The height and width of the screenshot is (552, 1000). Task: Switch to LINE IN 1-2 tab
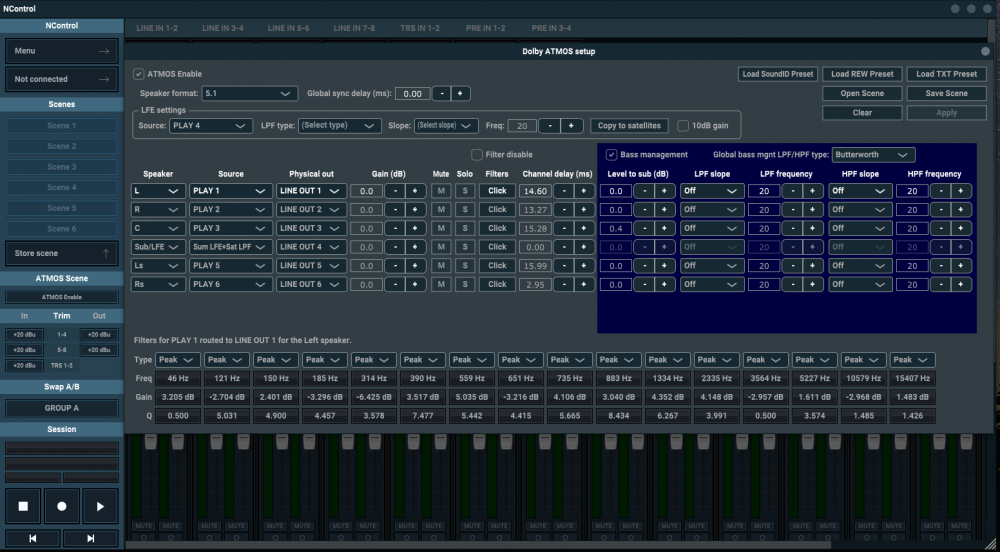pyautogui.click(x=157, y=28)
